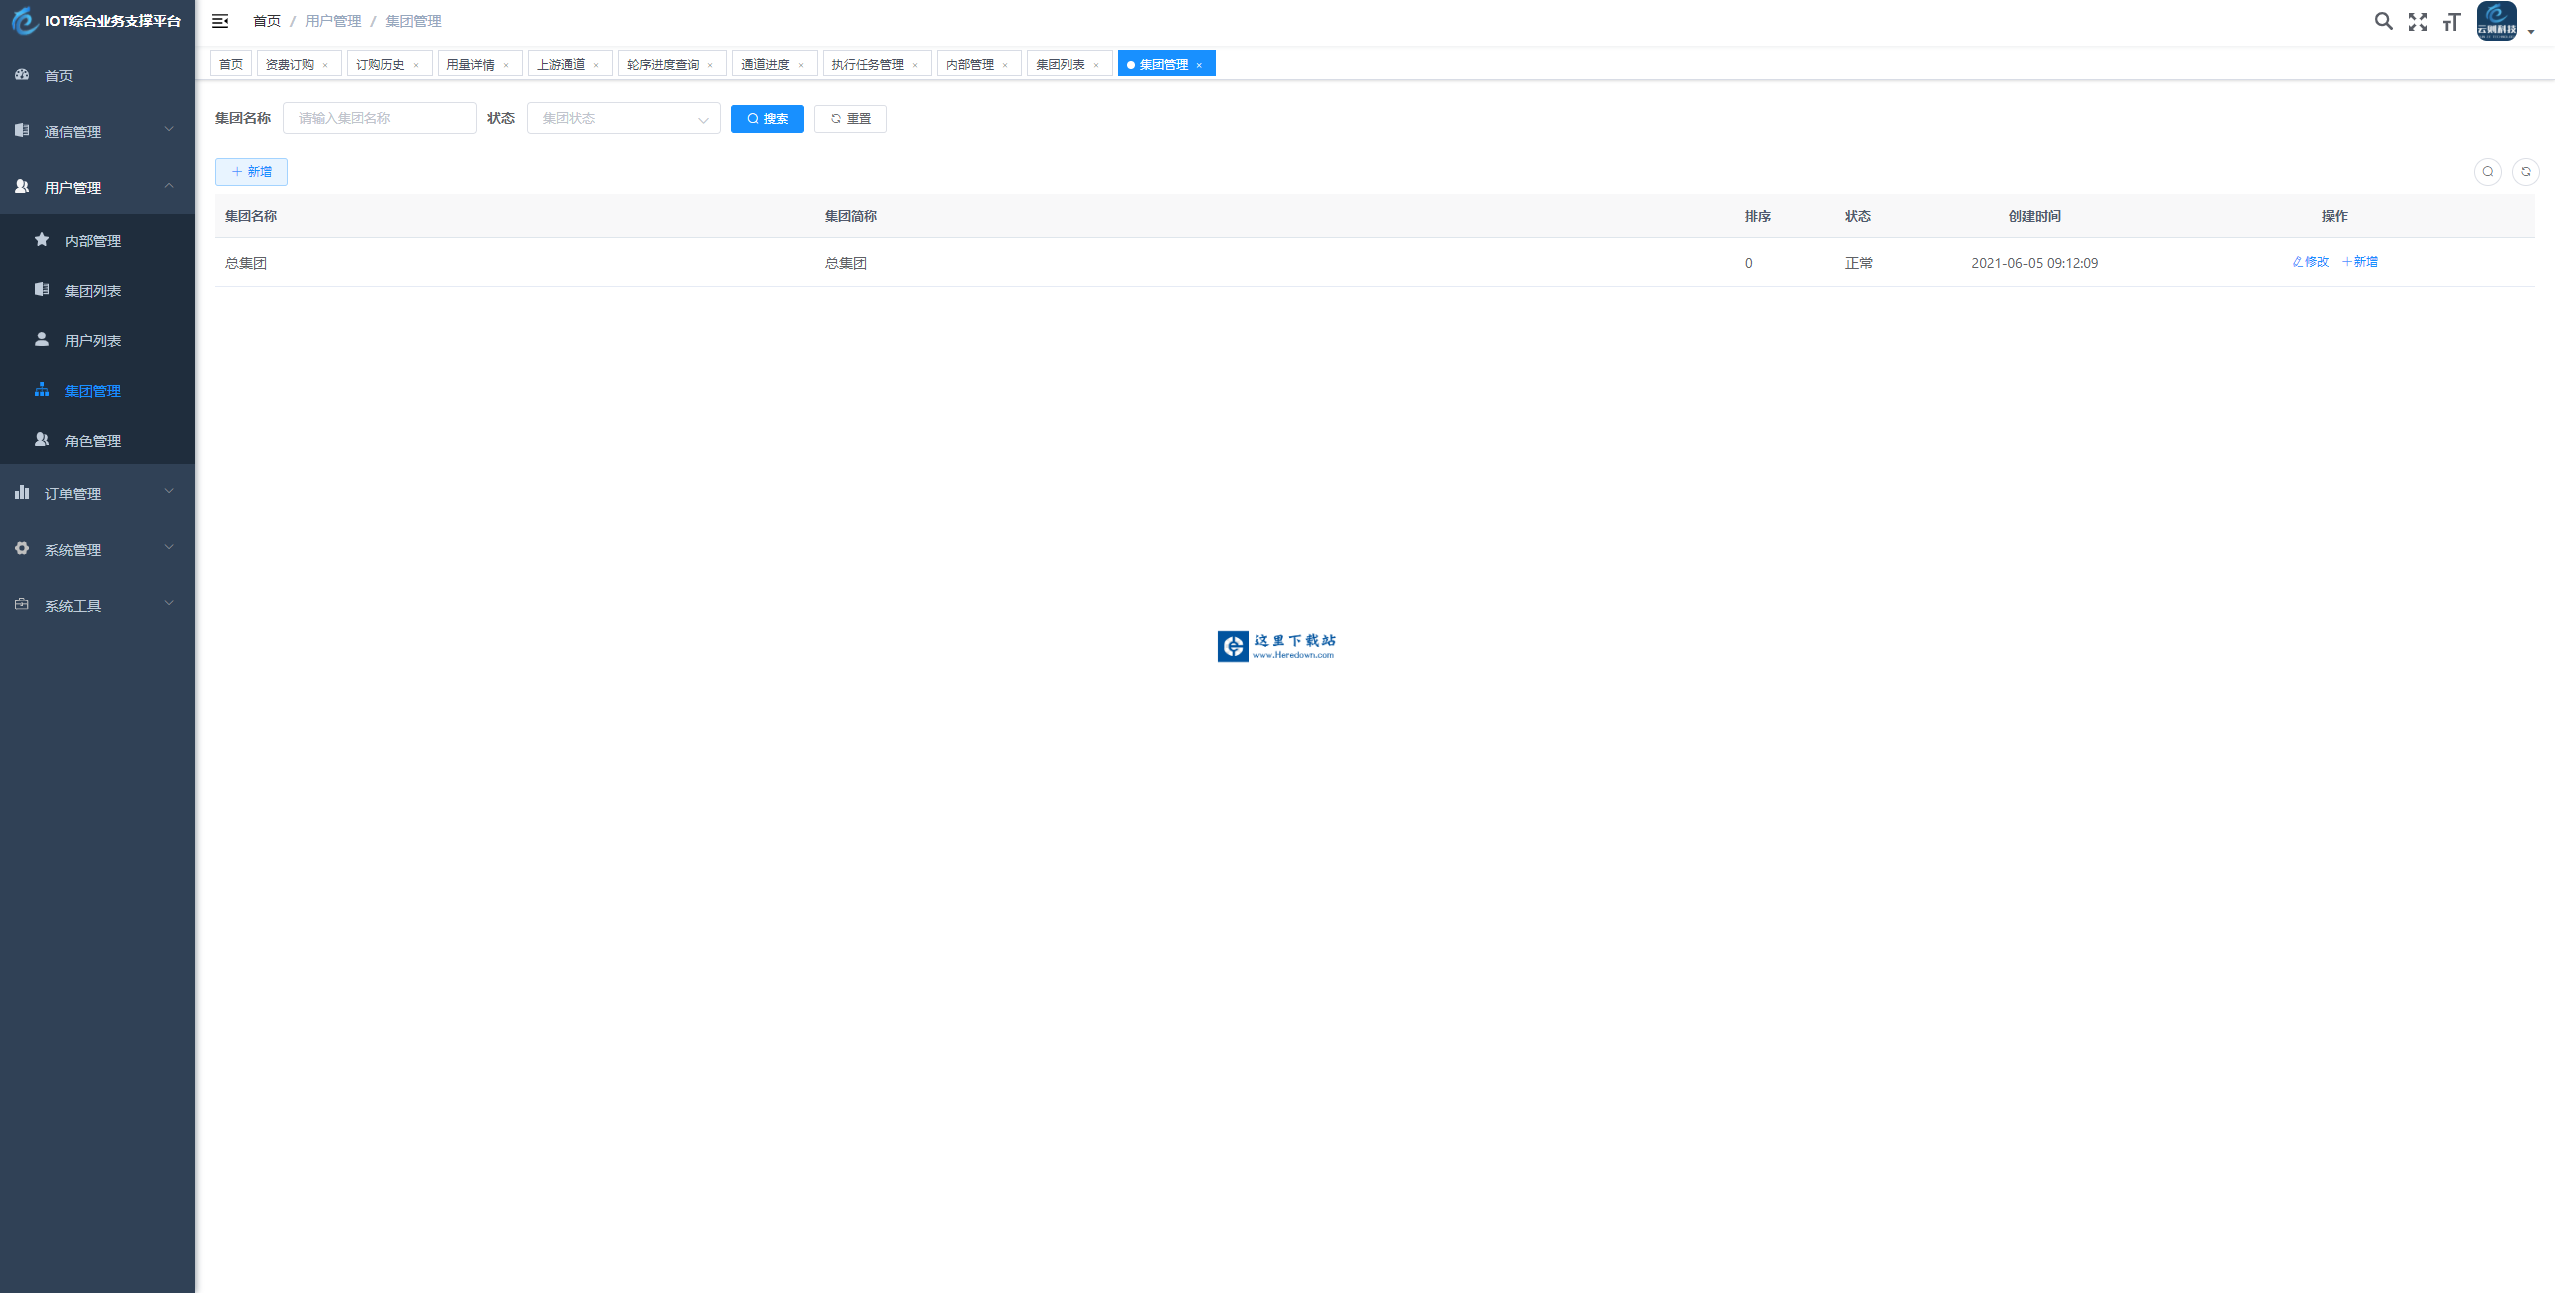Viewport: 2555px width, 1293px height.
Task: Click the header search magnifier icon
Action: [x=2383, y=21]
